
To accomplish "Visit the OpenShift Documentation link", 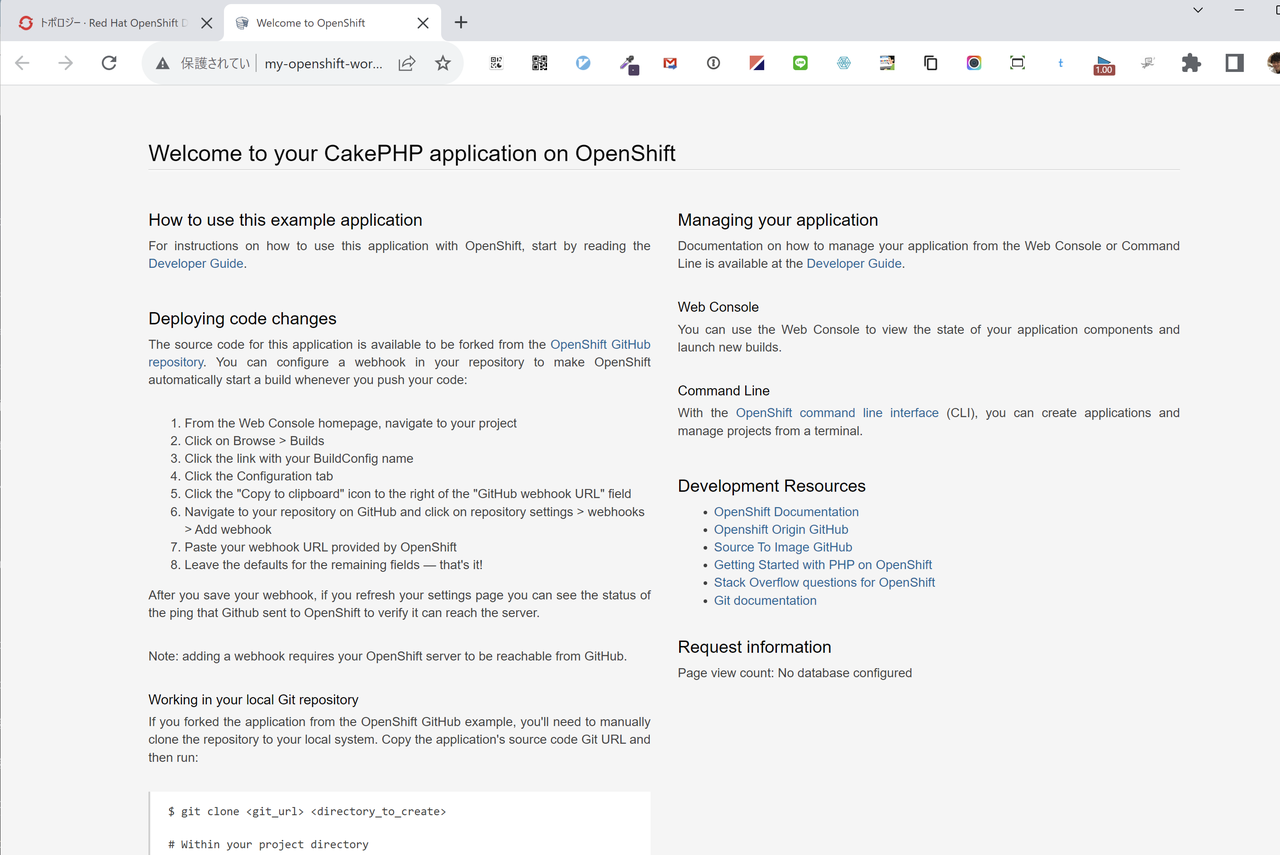I will point(786,512).
